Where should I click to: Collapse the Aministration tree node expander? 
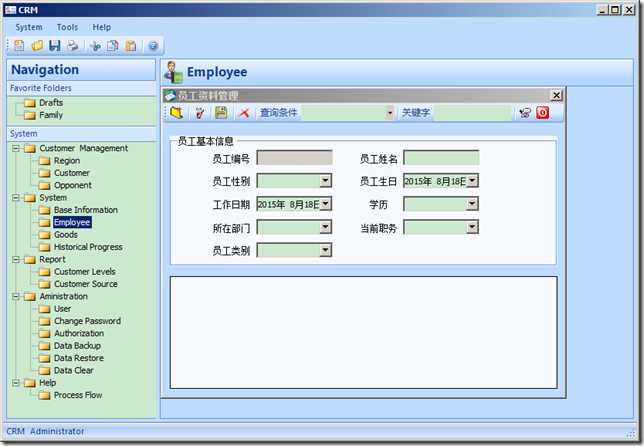(16, 296)
